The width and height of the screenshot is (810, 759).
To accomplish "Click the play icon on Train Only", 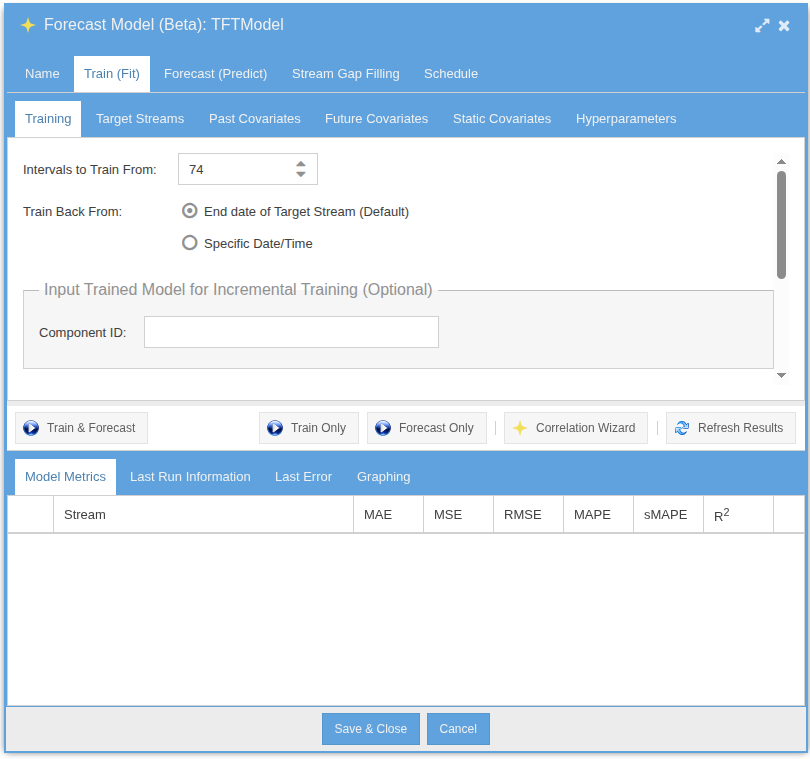I will tap(275, 428).
